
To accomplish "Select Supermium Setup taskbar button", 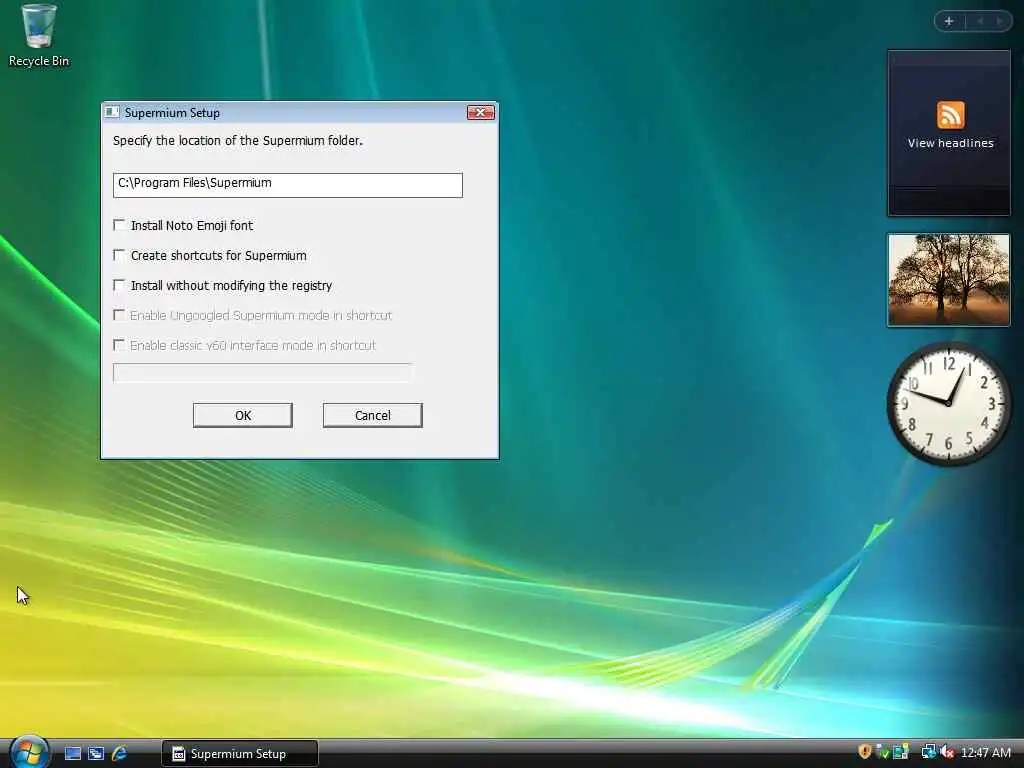I will [x=240, y=754].
